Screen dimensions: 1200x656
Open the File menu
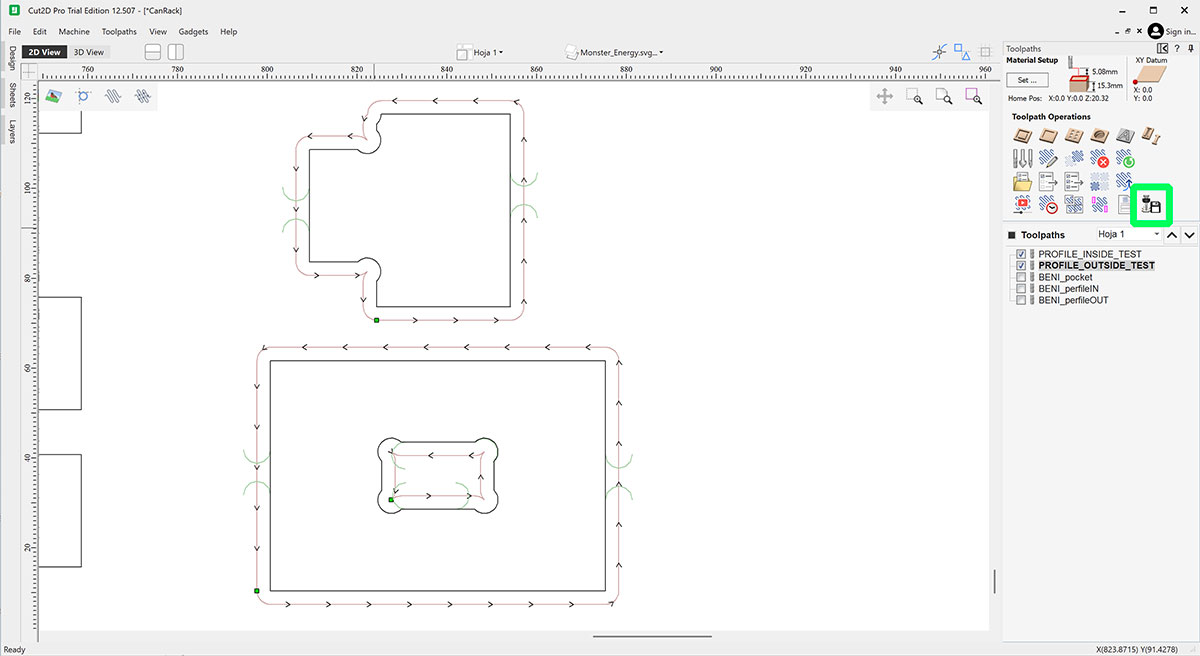(15, 32)
